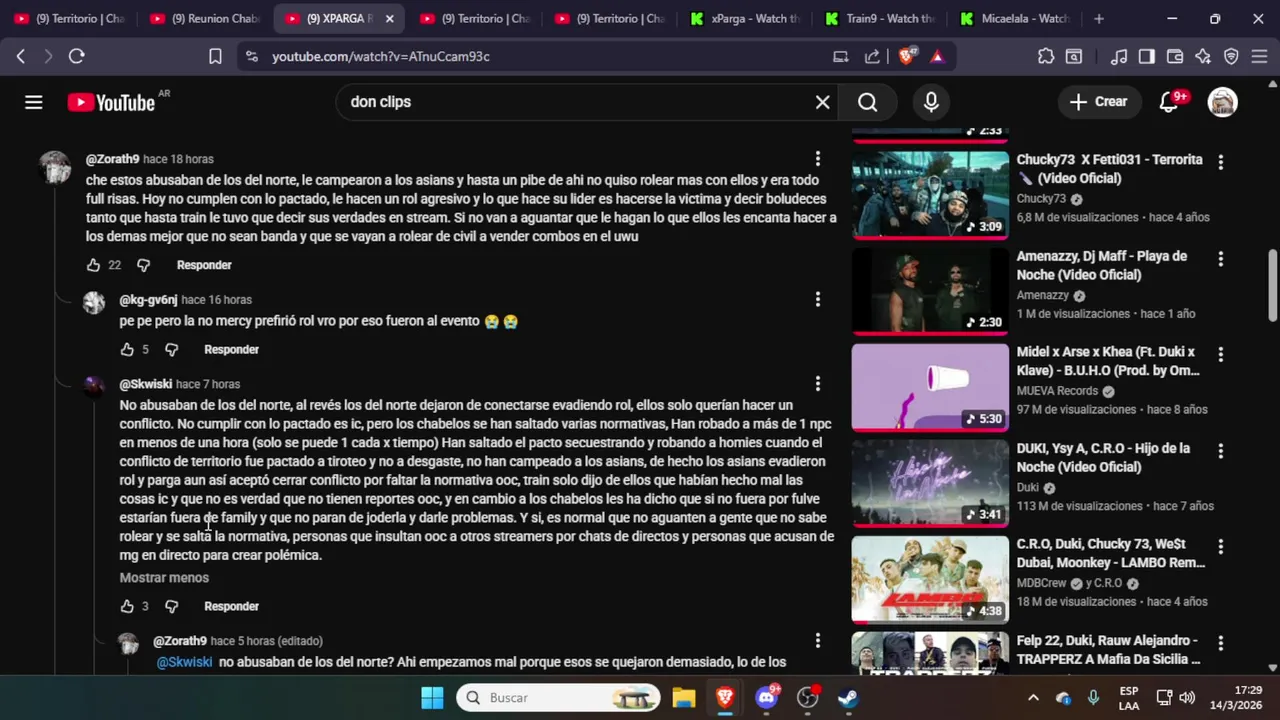
Task: Go back to the previous page
Action: click(x=20, y=57)
